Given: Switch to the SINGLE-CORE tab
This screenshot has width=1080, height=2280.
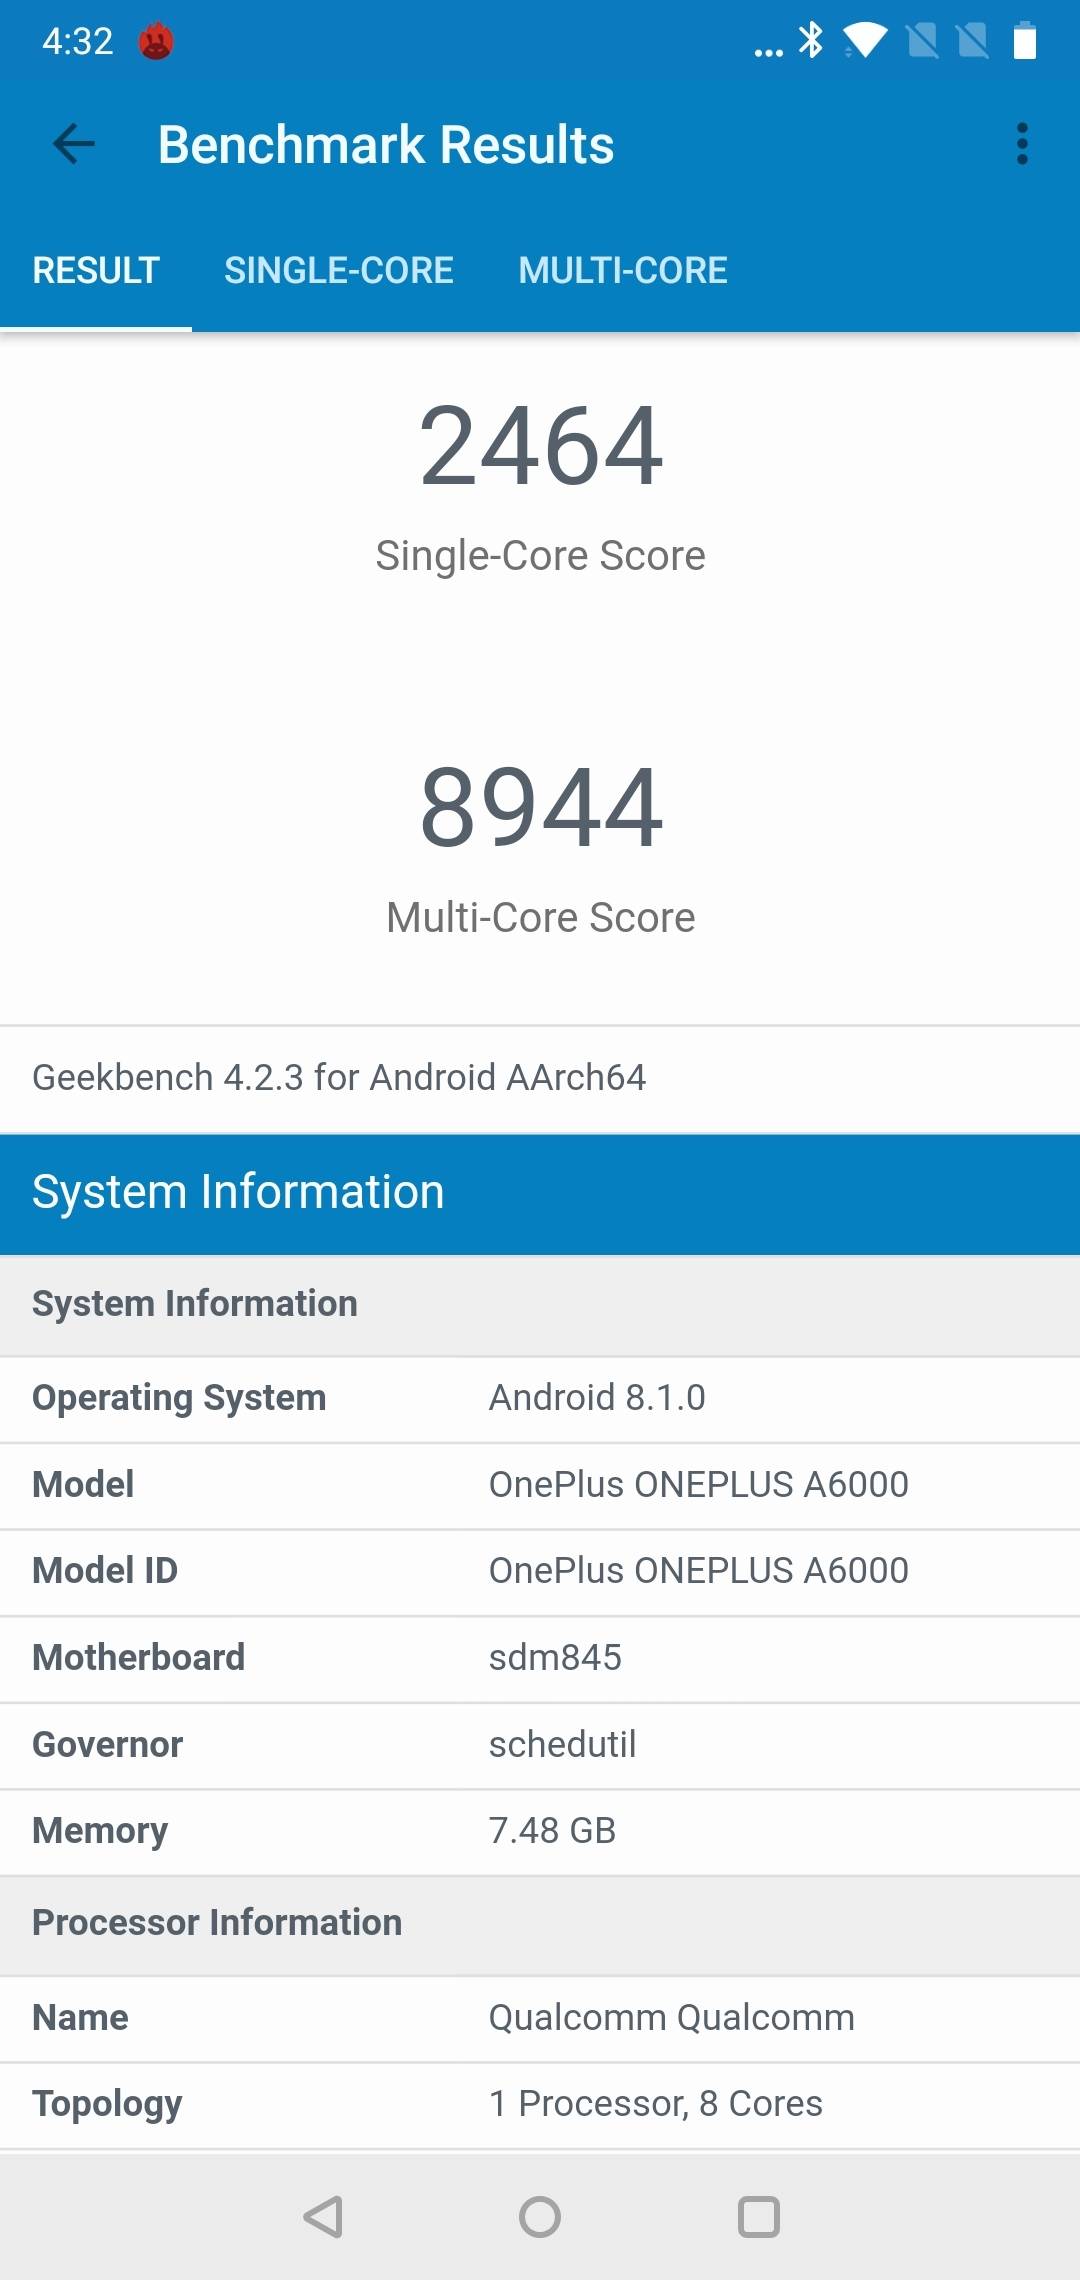Looking at the screenshot, I should [339, 270].
